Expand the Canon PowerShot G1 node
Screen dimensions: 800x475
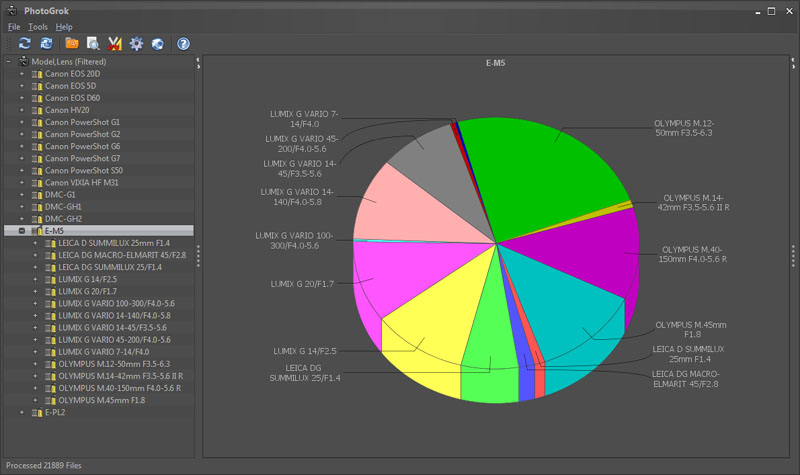(21, 122)
